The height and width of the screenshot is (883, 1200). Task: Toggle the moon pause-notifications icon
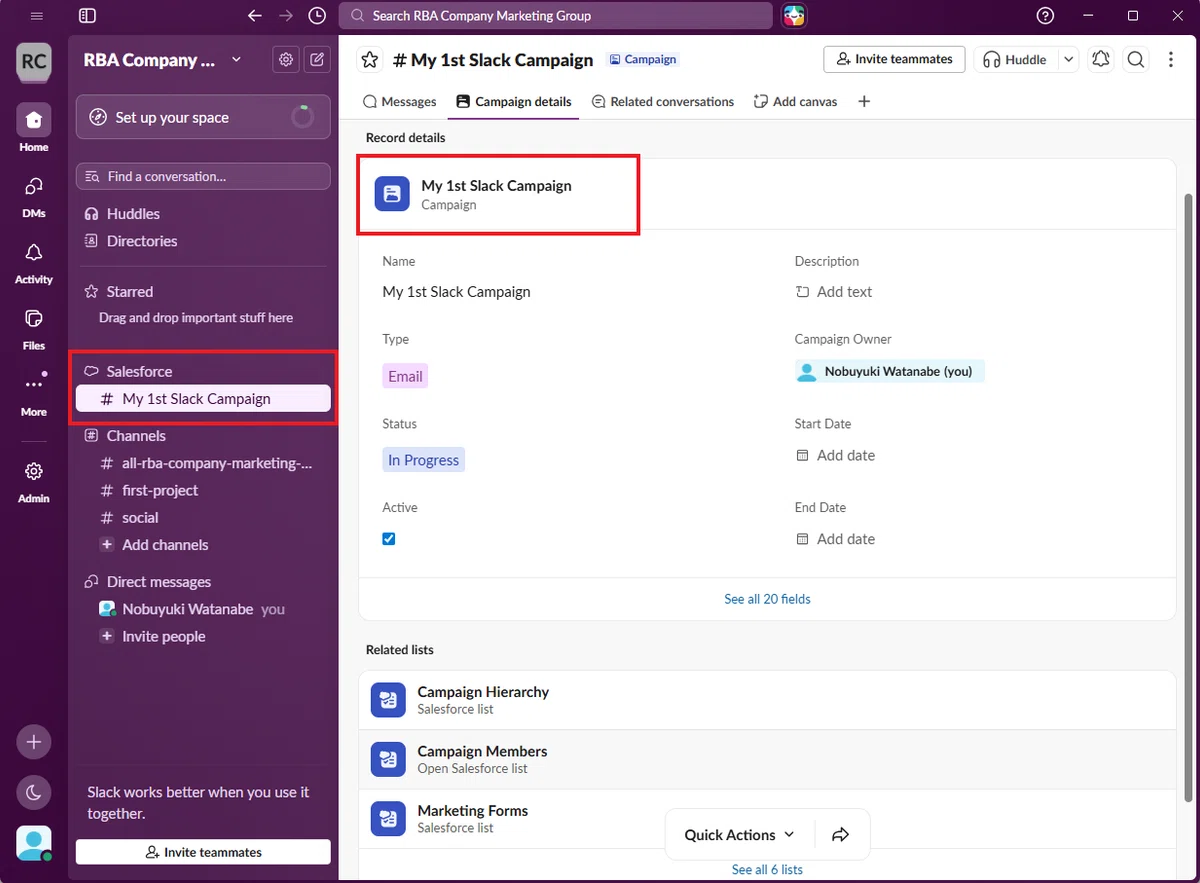[x=34, y=793]
